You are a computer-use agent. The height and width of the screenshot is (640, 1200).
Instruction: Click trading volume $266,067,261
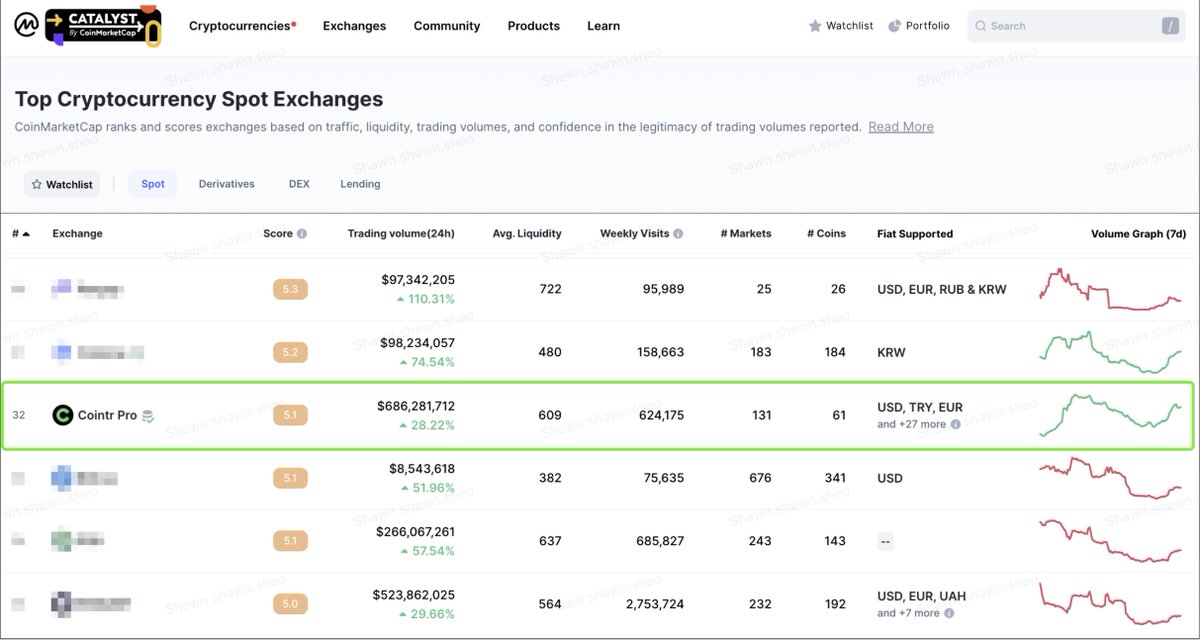click(416, 532)
